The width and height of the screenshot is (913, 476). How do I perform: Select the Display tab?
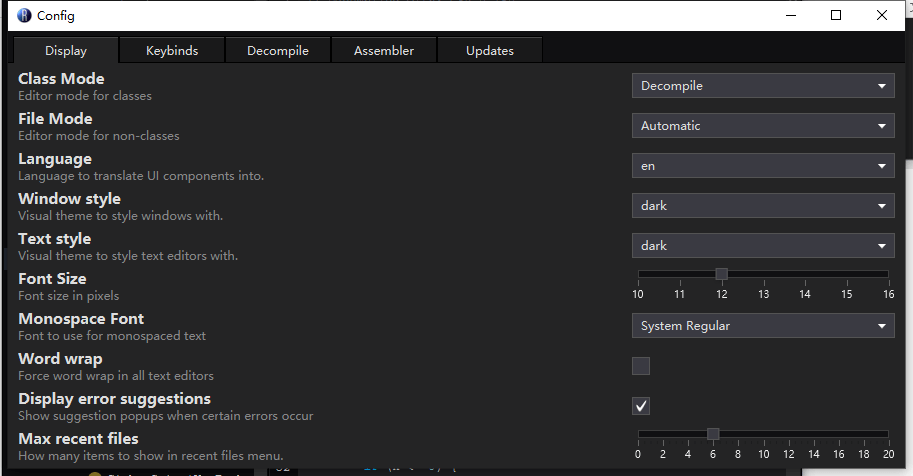(x=66, y=51)
